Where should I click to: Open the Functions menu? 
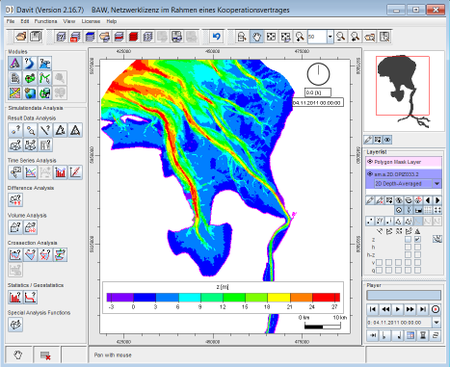[46, 21]
